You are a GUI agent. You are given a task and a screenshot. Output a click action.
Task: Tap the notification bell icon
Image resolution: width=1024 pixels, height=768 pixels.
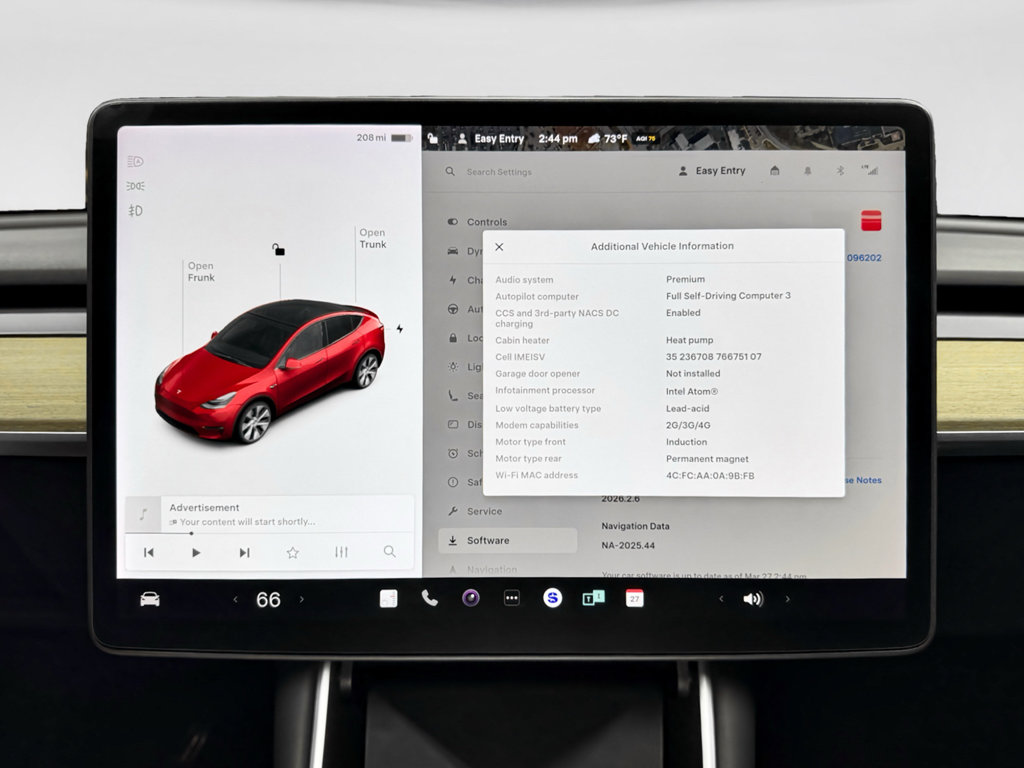[x=809, y=170]
